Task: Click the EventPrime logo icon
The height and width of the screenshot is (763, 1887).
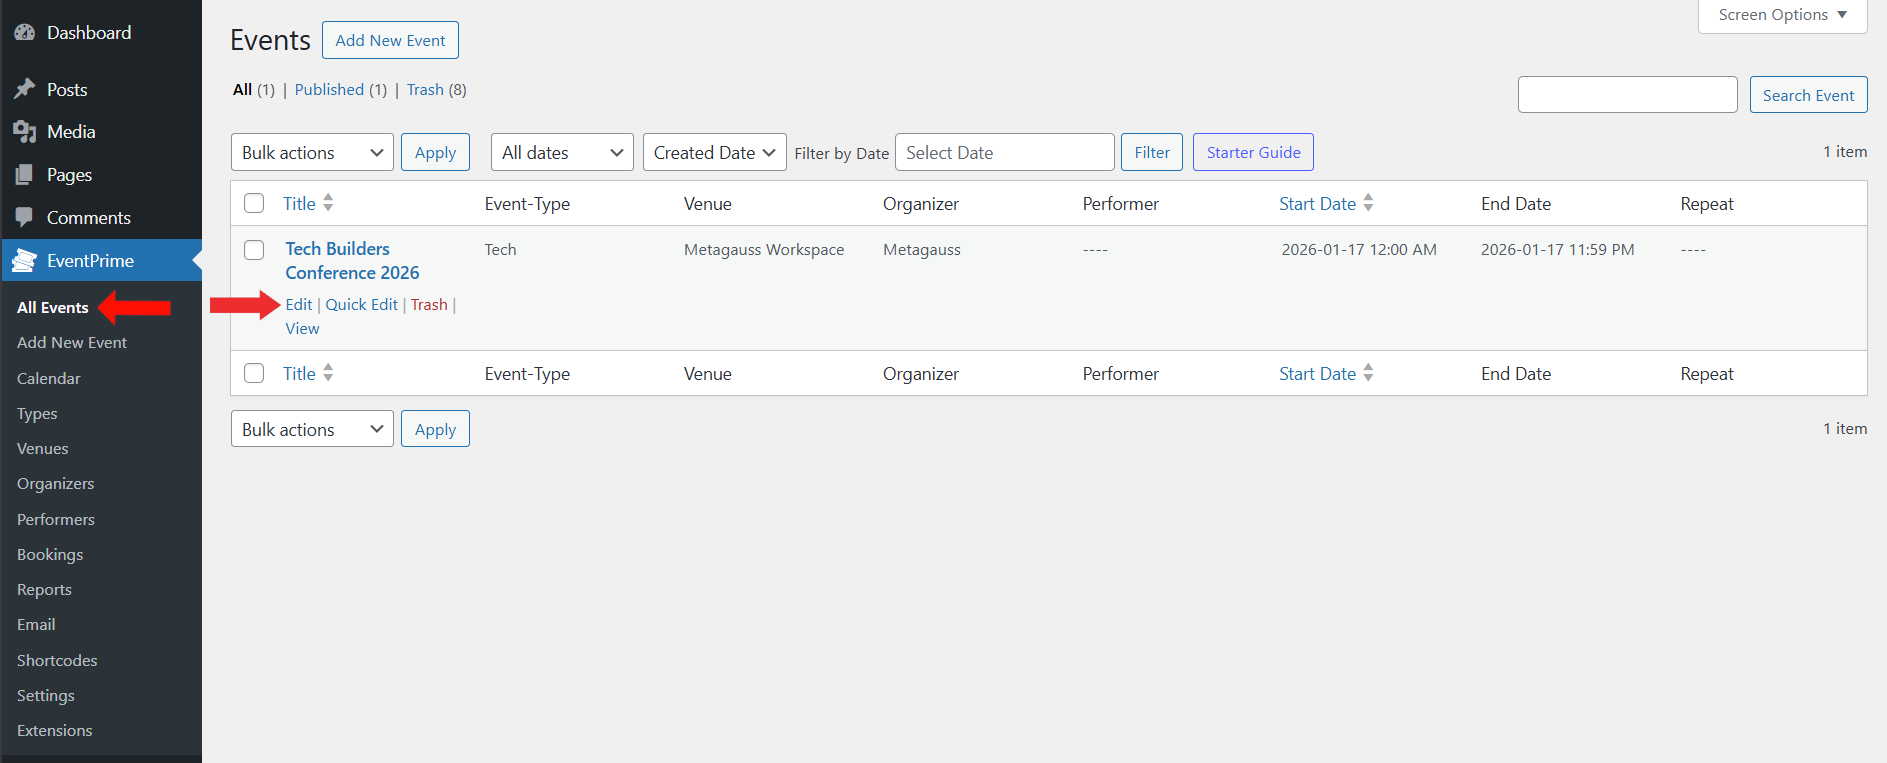Action: click(x=25, y=261)
